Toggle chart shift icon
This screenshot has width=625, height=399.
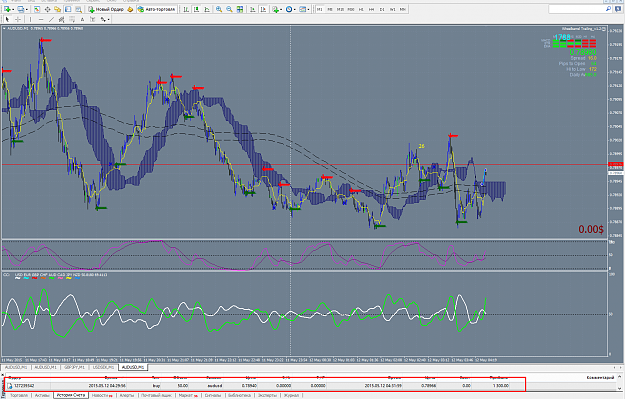tap(263, 9)
